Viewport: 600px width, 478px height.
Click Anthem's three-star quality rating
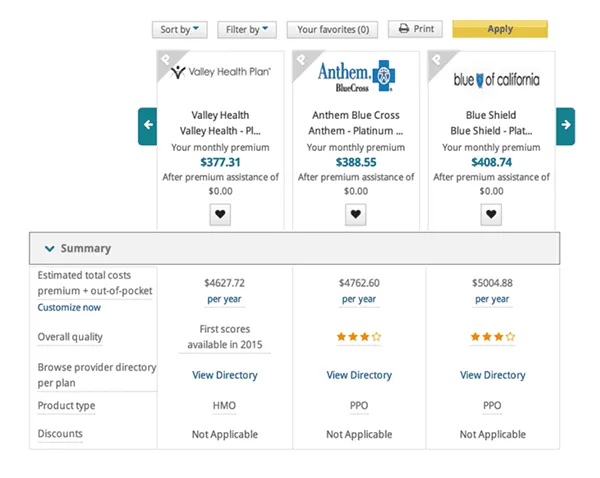point(359,337)
